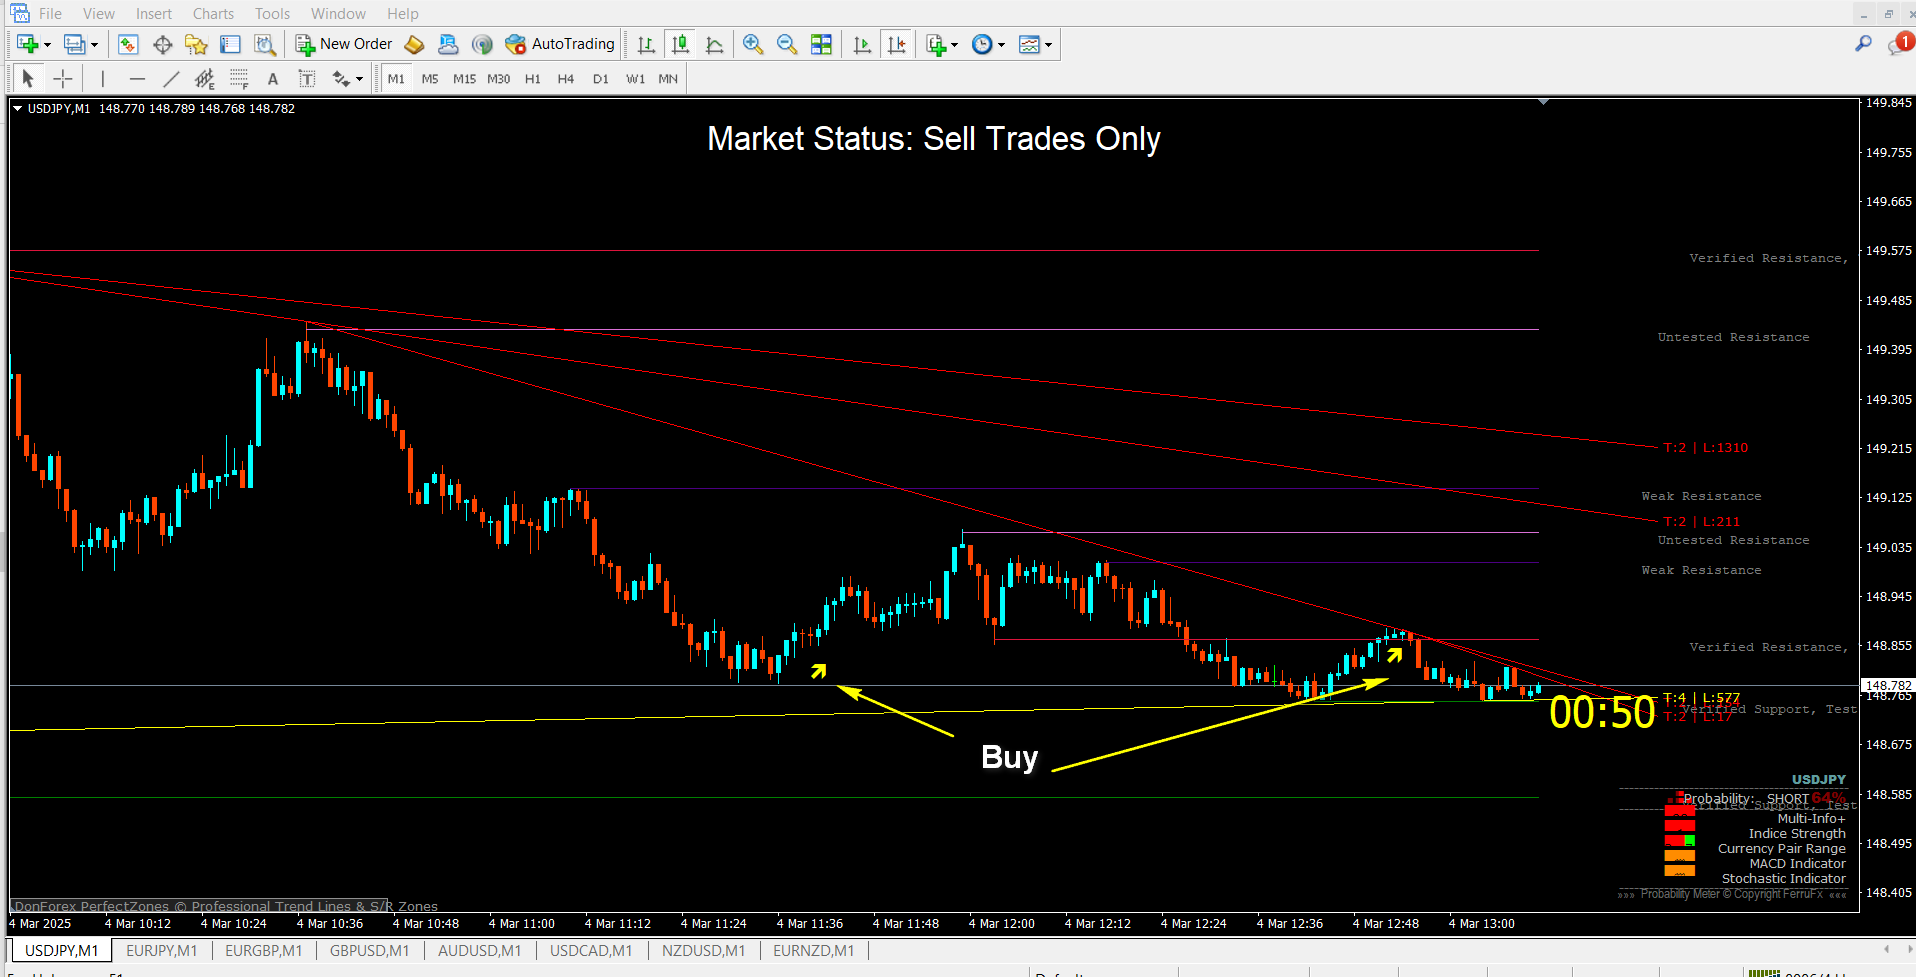Open the Charts menu

213,14
